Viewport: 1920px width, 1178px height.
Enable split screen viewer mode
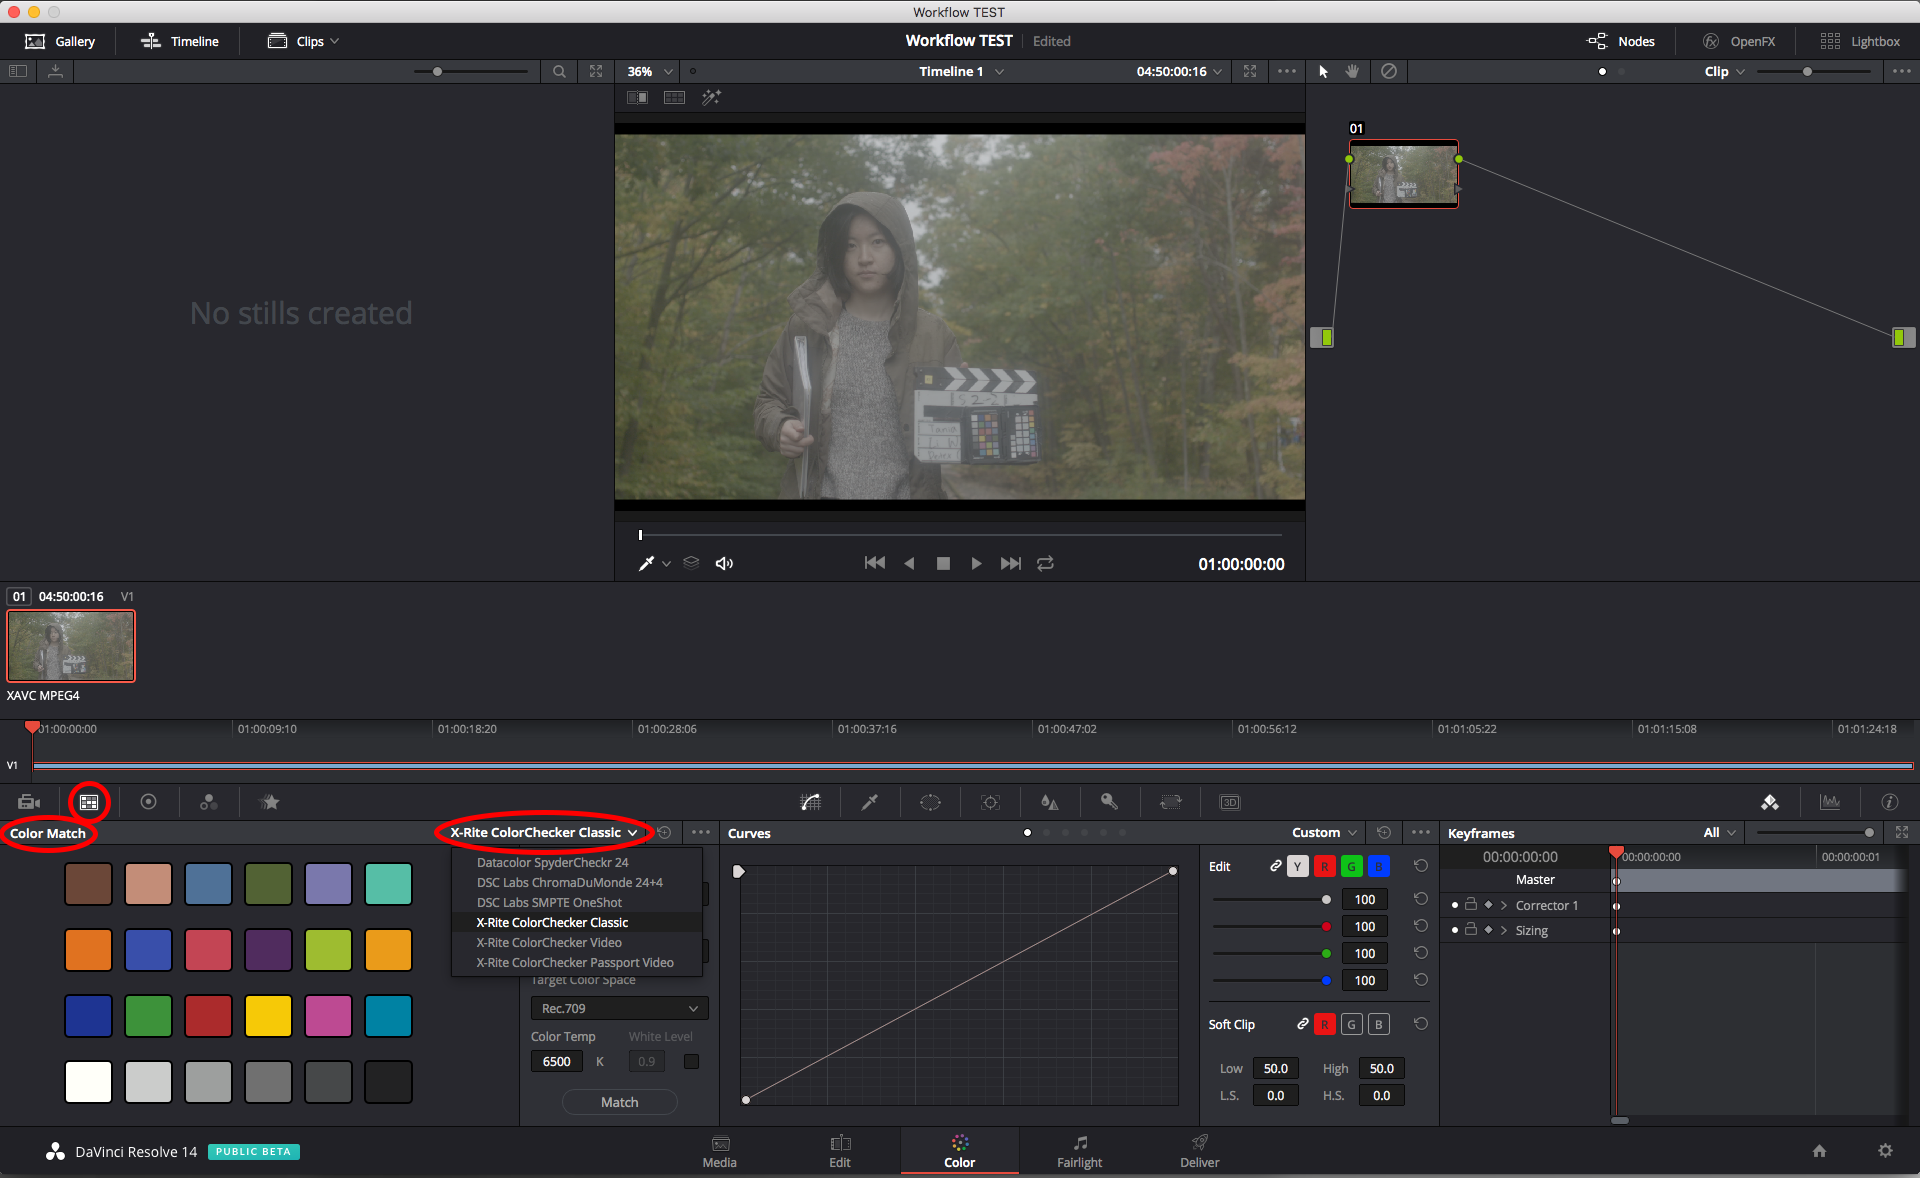[675, 97]
